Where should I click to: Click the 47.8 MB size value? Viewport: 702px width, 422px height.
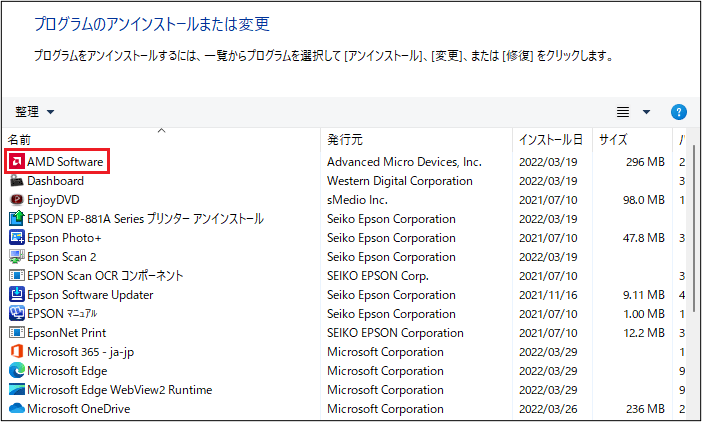pyautogui.click(x=644, y=238)
